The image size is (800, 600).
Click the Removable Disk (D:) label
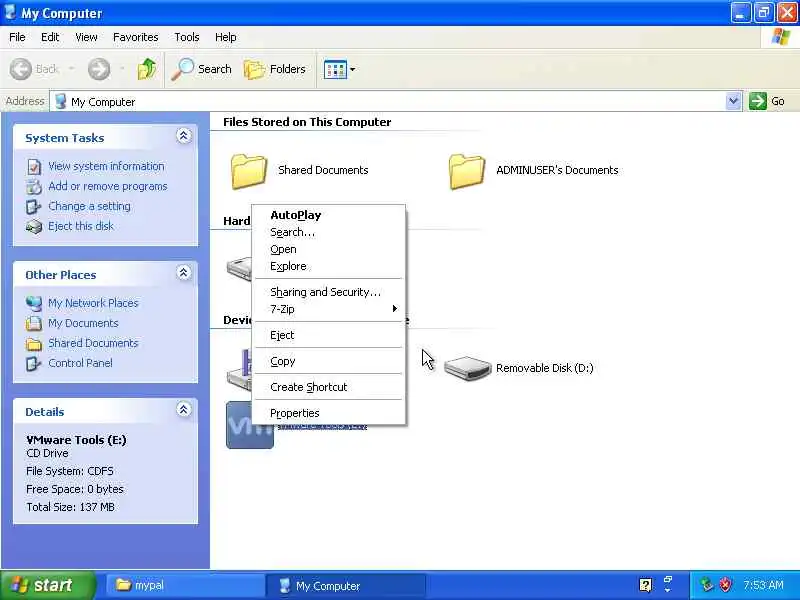click(x=544, y=368)
